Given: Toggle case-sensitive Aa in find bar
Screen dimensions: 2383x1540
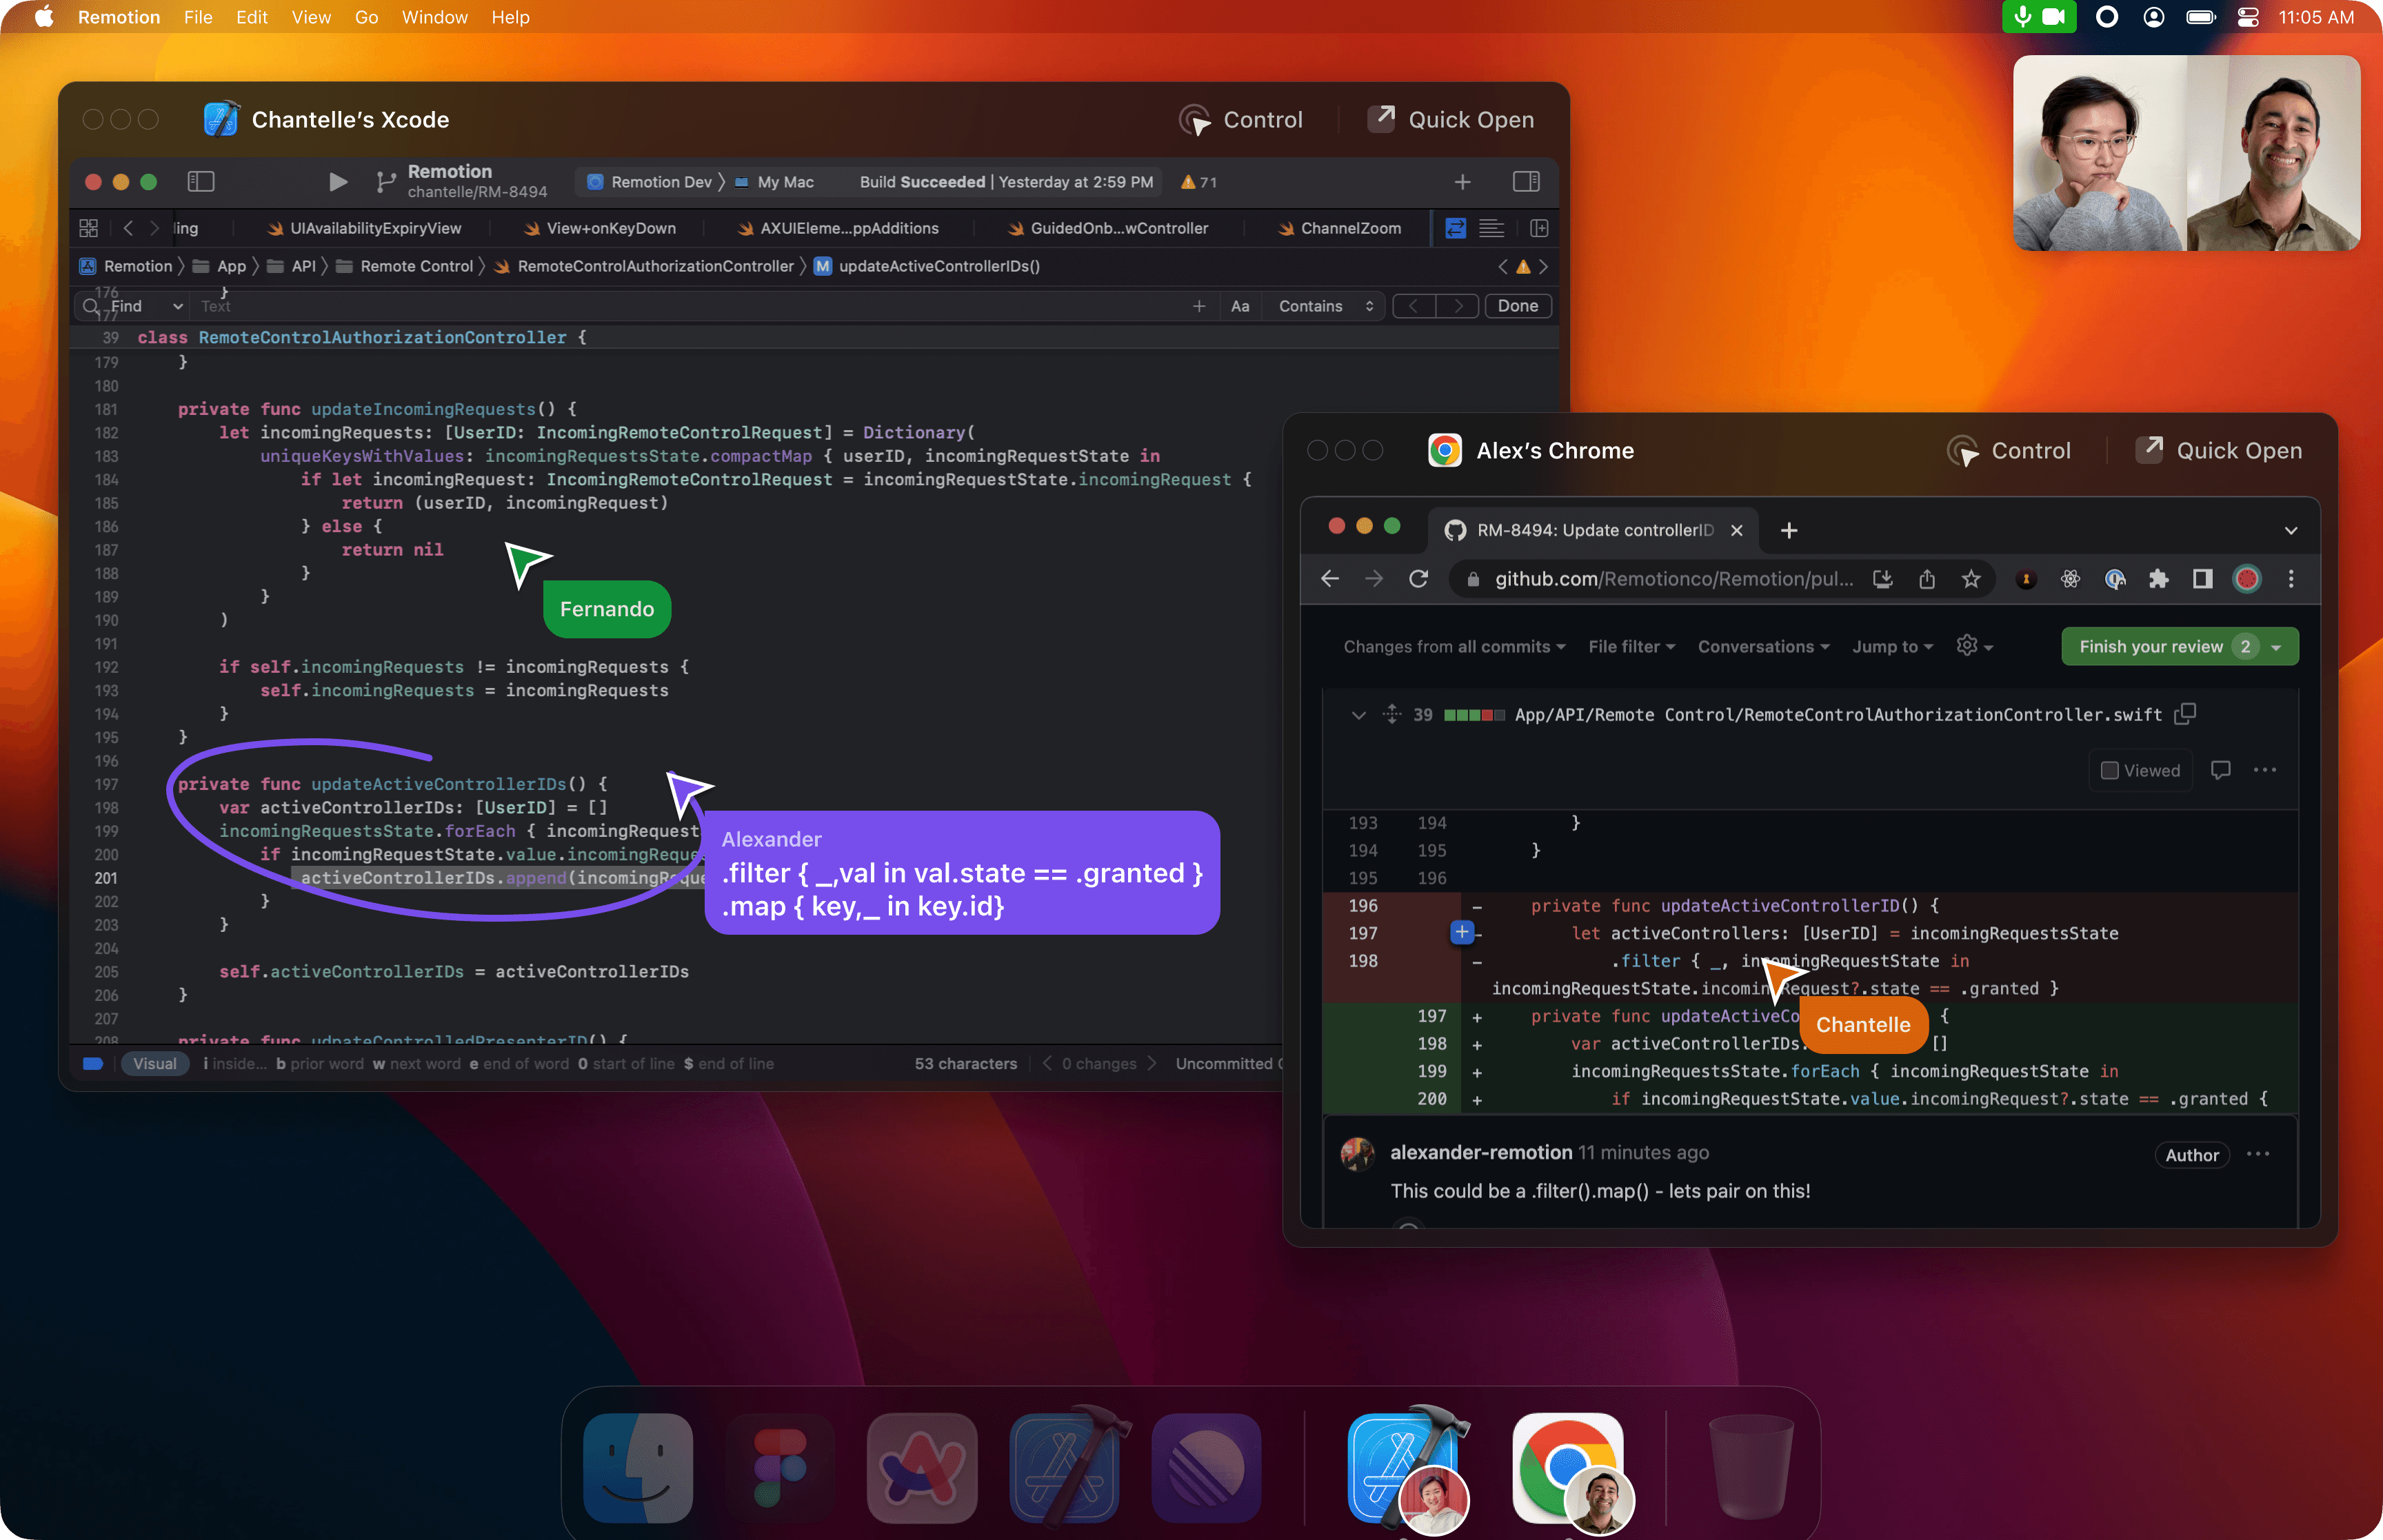Looking at the screenshot, I should click(x=1240, y=306).
